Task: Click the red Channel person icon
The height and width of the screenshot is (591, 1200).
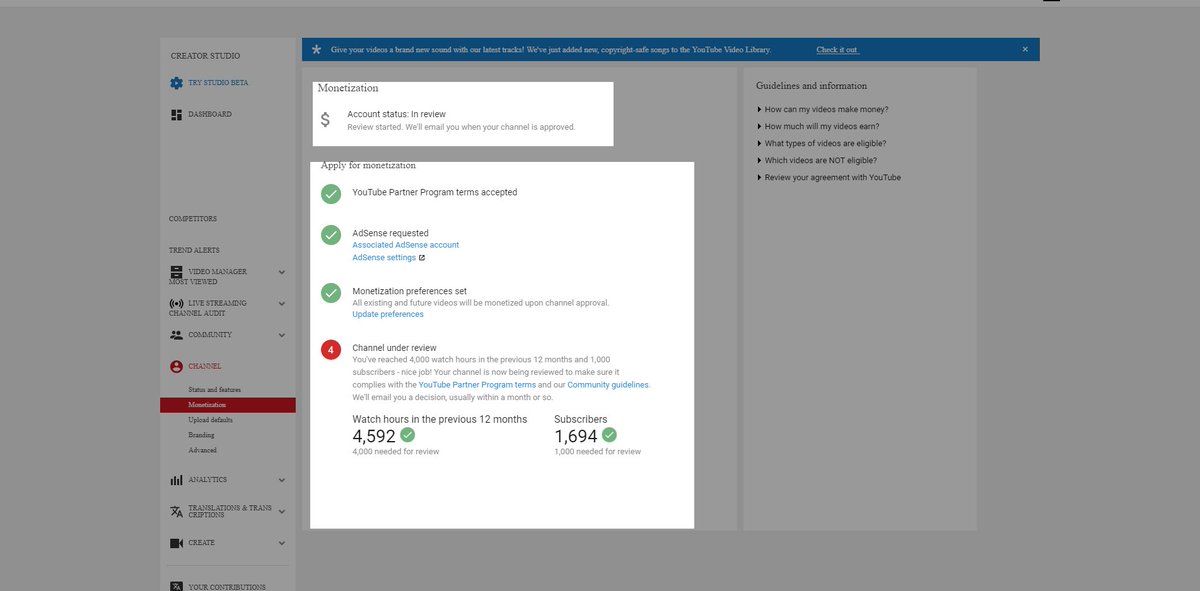Action: coord(176,367)
